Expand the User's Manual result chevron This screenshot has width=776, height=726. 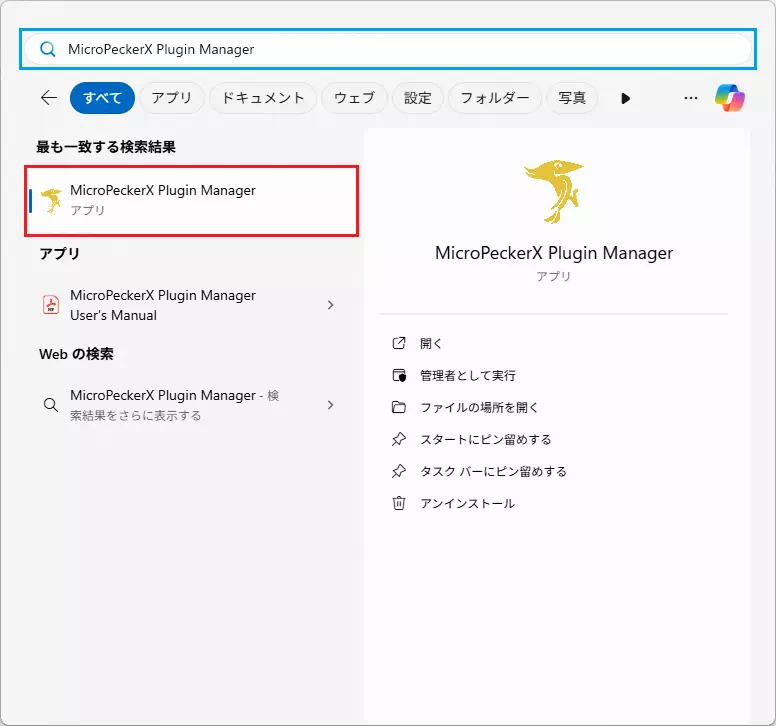[331, 305]
